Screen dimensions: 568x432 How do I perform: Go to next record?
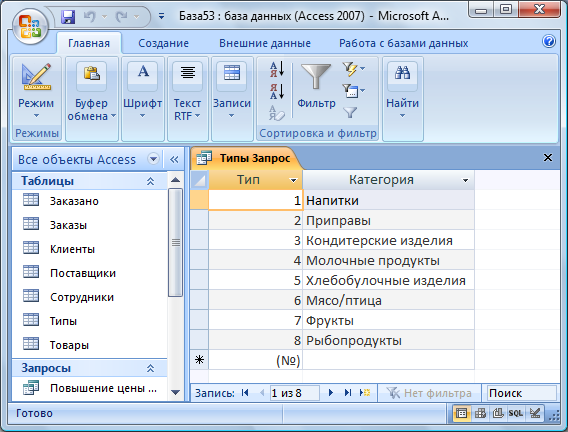click(330, 393)
